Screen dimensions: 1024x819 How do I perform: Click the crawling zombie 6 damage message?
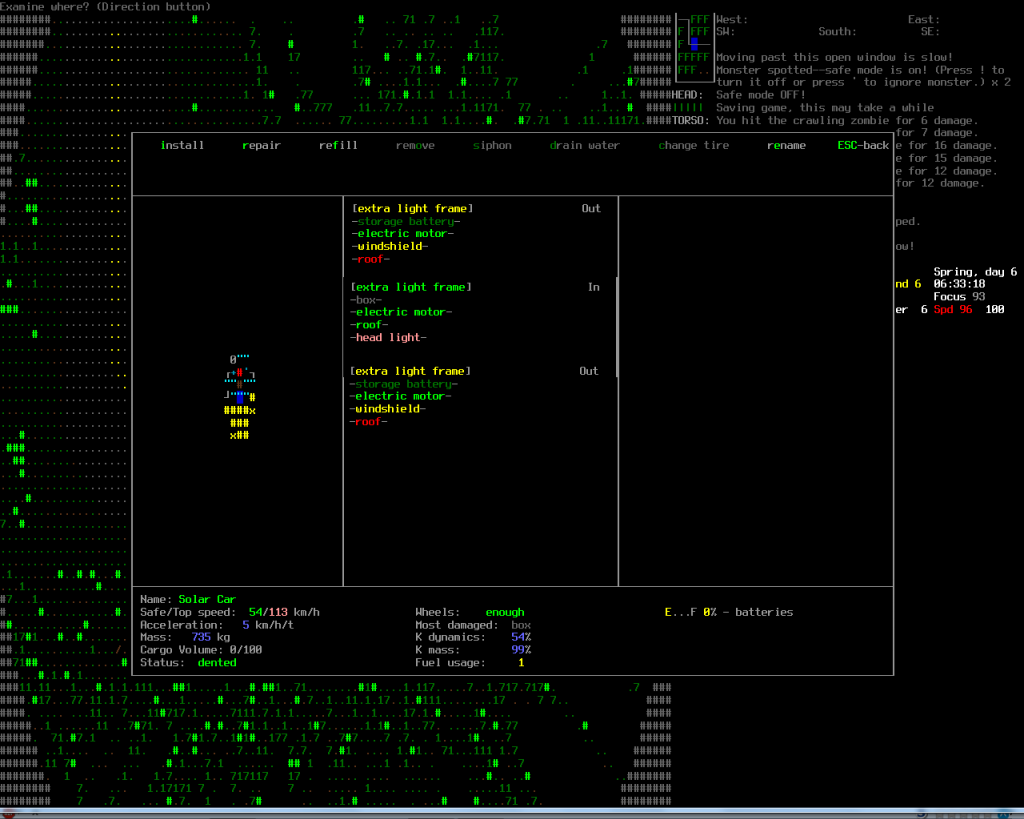(847, 120)
